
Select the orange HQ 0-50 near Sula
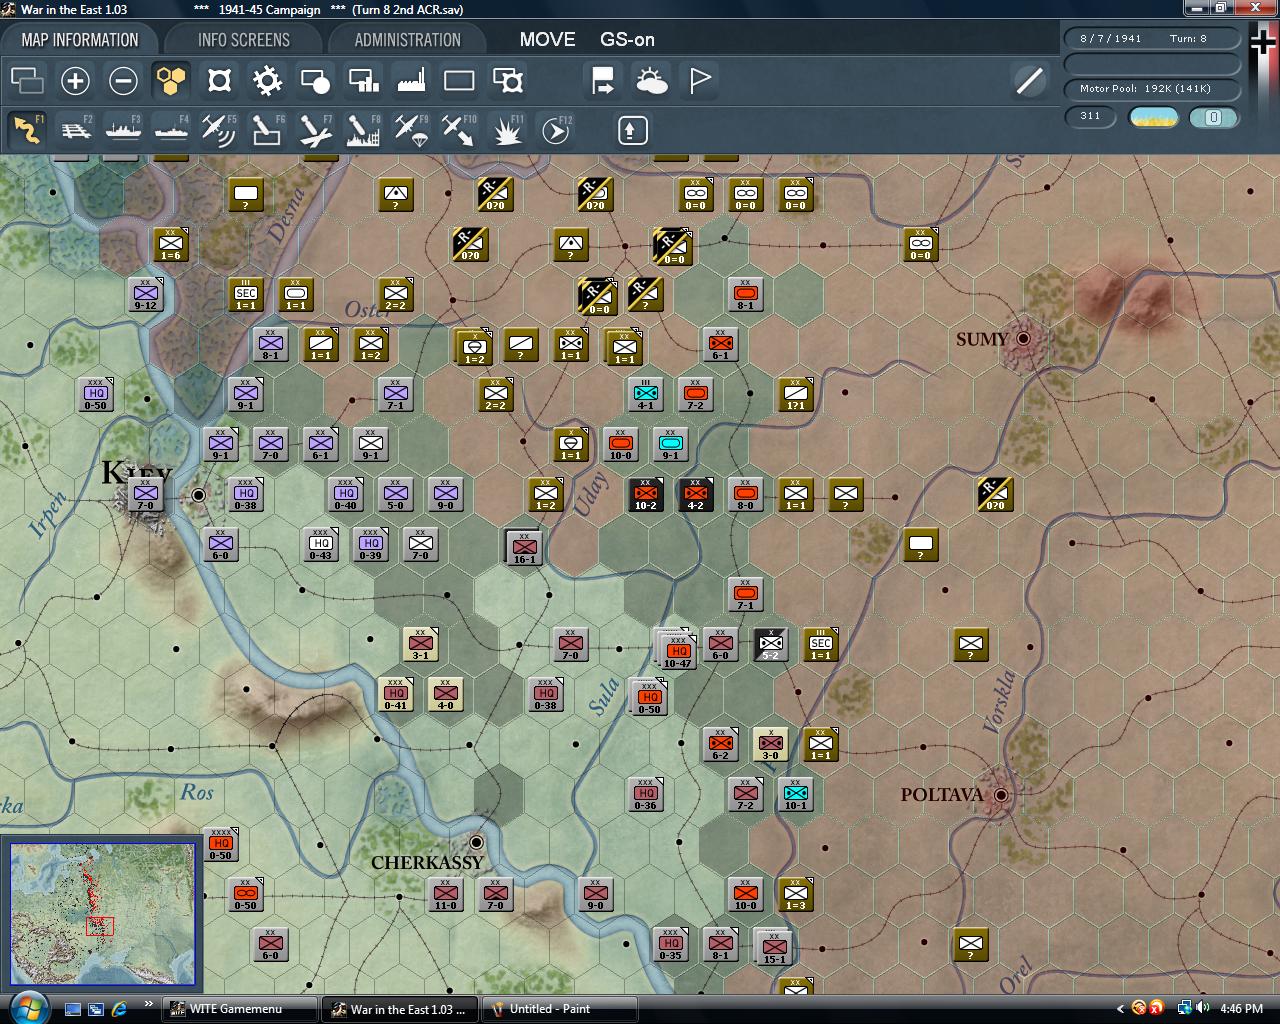pyautogui.click(x=650, y=697)
